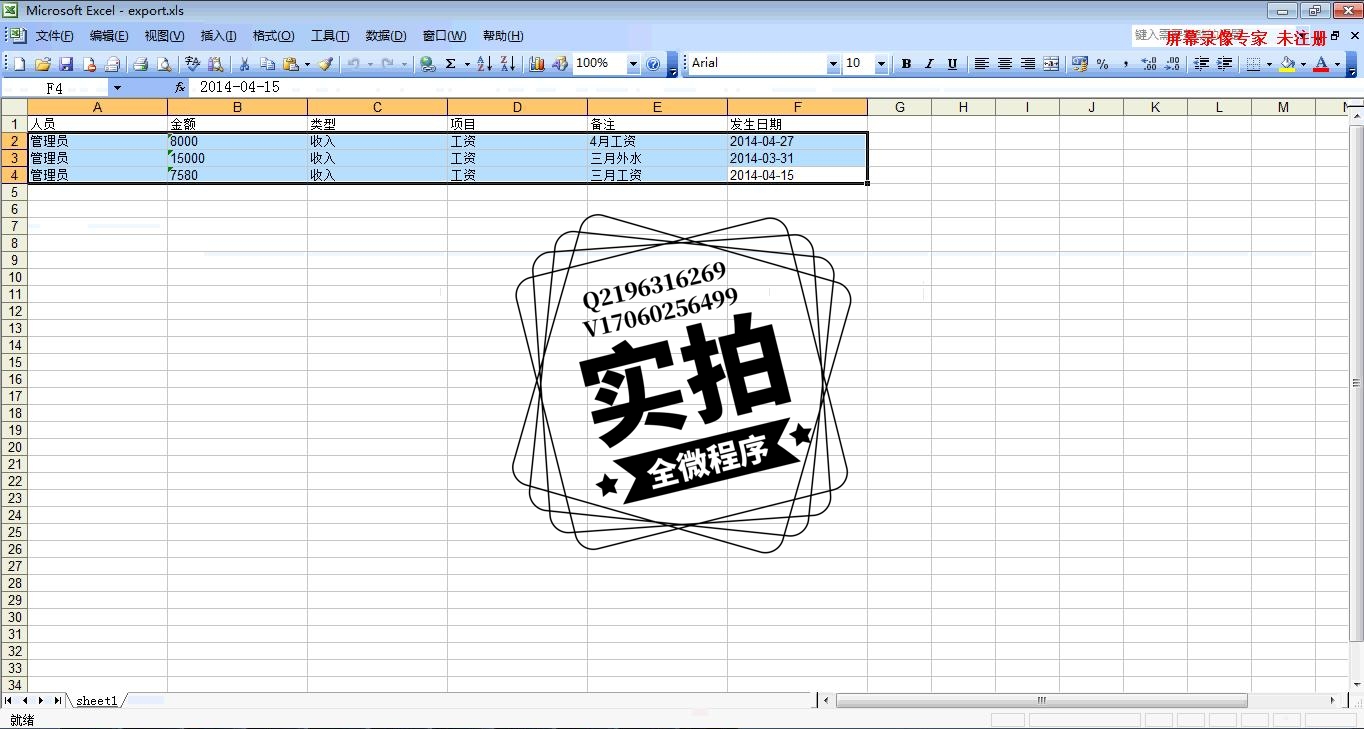The image size is (1364, 729).
Task: Create a new blank workbook
Action: 19,64
